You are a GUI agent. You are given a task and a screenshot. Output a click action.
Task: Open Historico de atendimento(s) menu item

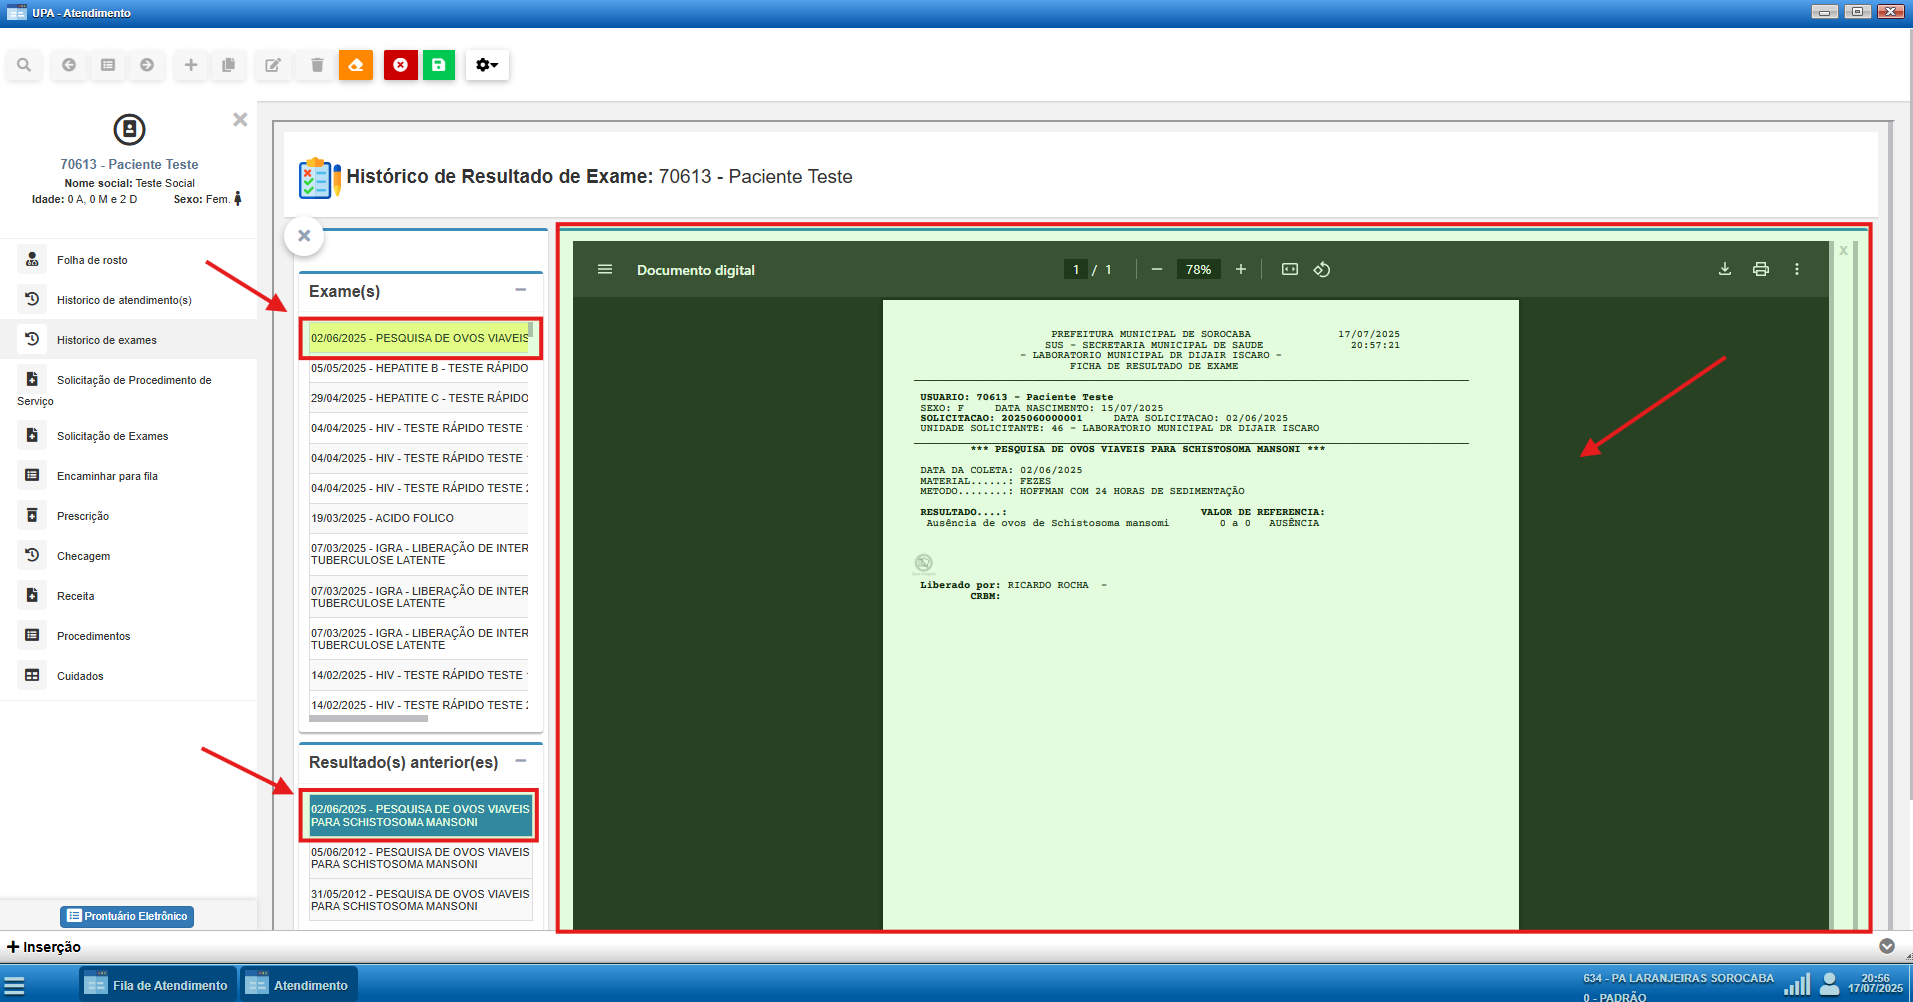pyautogui.click(x=124, y=300)
